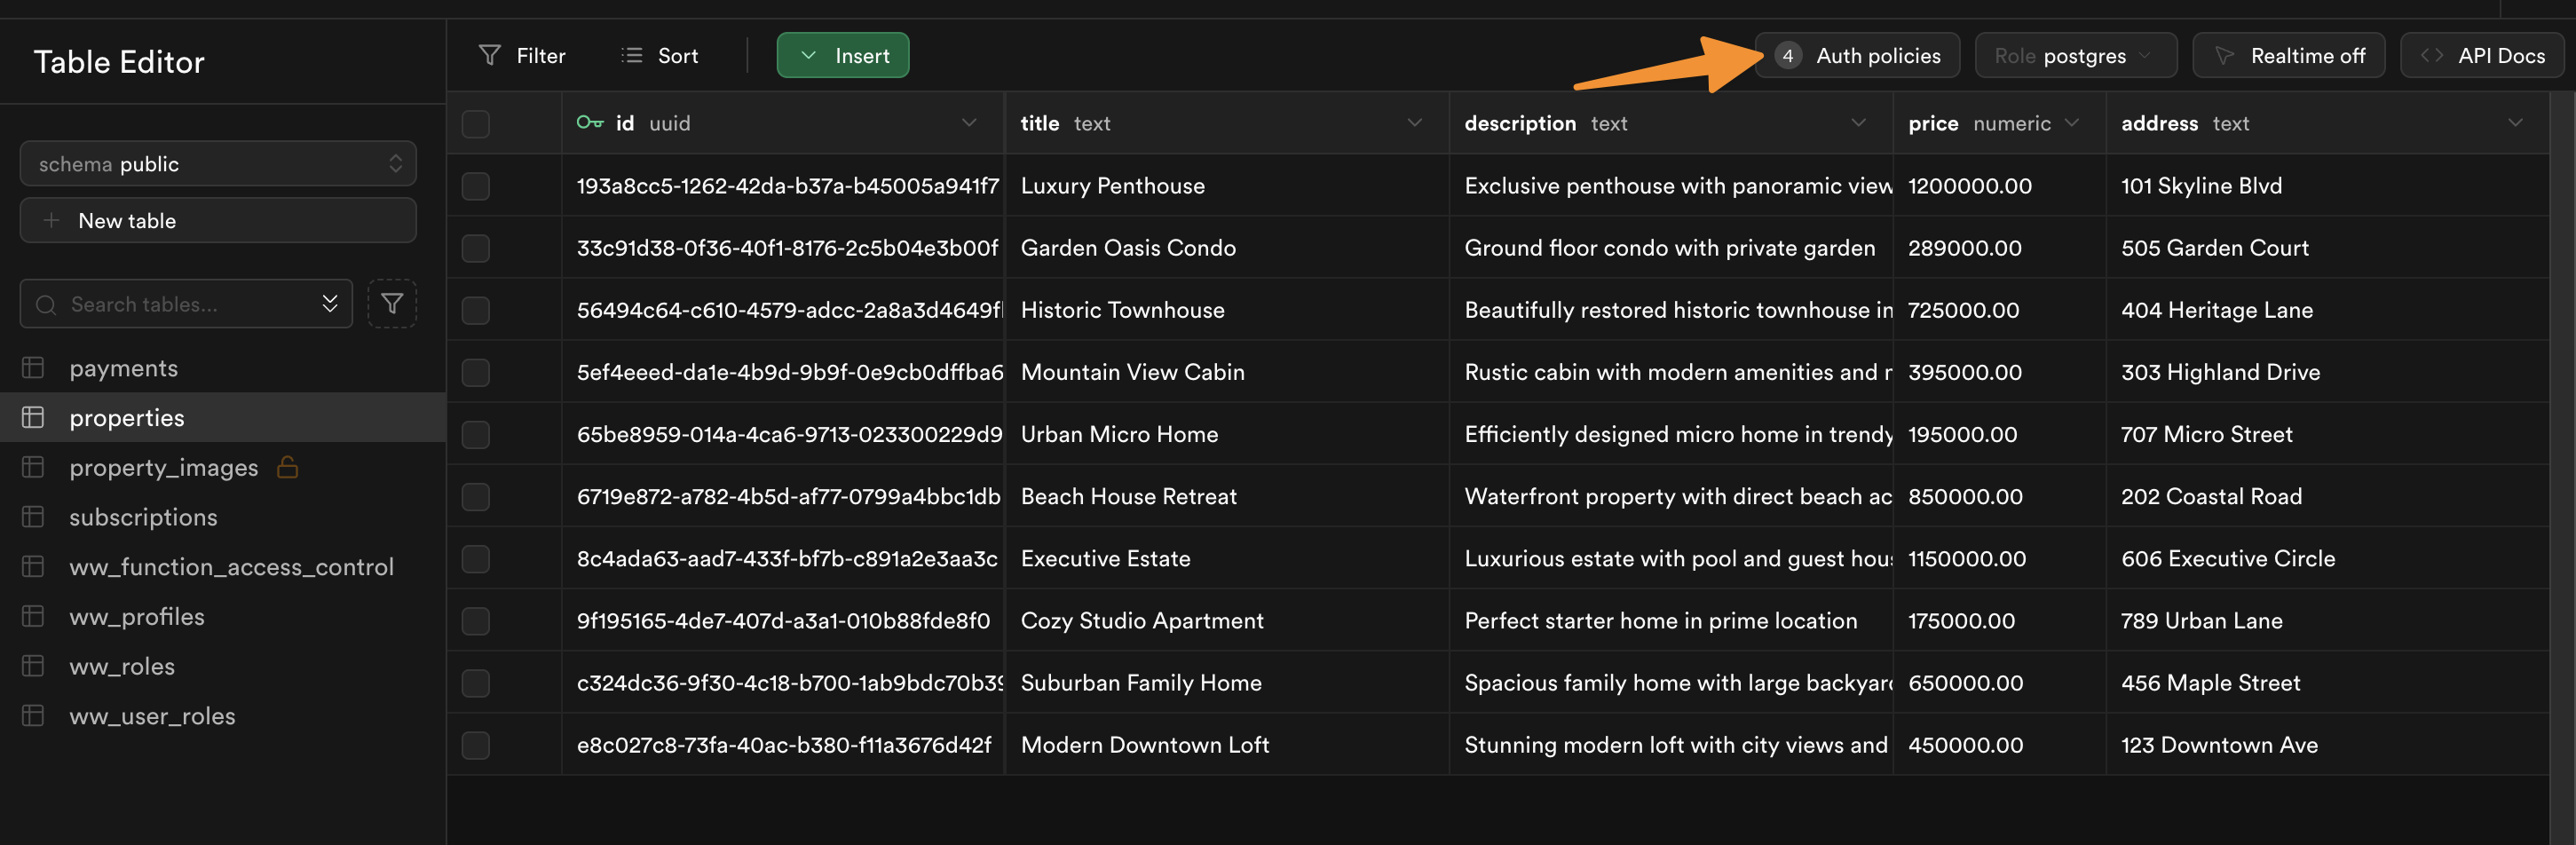Click the New table button

218,221
